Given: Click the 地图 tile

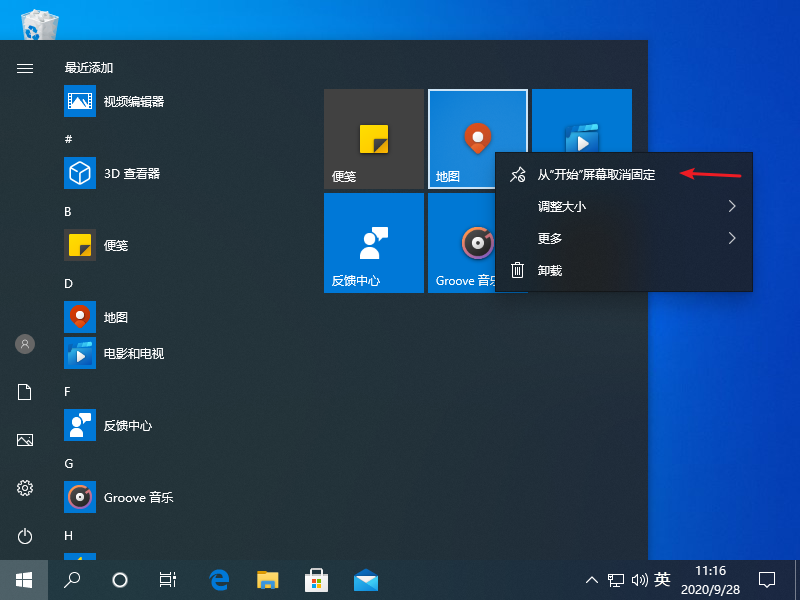Looking at the screenshot, I should tap(478, 139).
